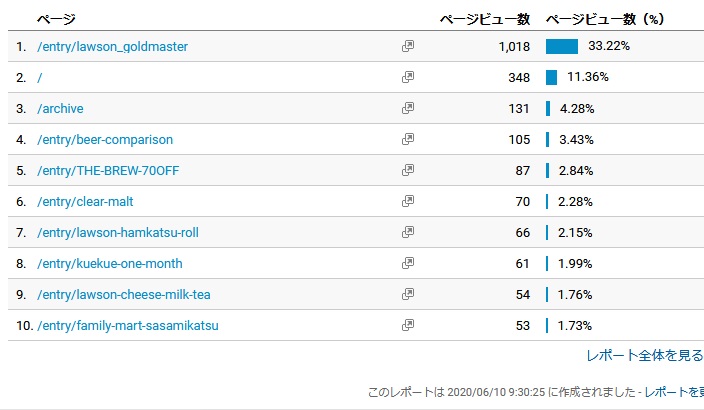
Task: Open the /archive page link
Action: point(60,109)
